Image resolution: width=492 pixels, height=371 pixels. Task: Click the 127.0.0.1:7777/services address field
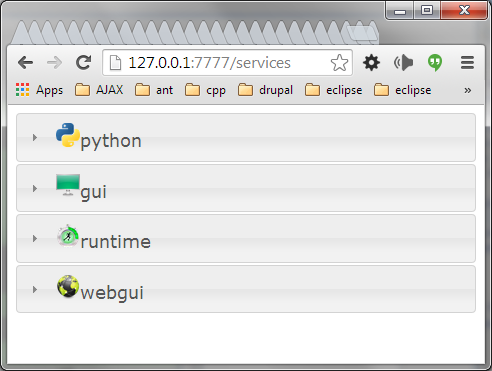tap(227, 63)
